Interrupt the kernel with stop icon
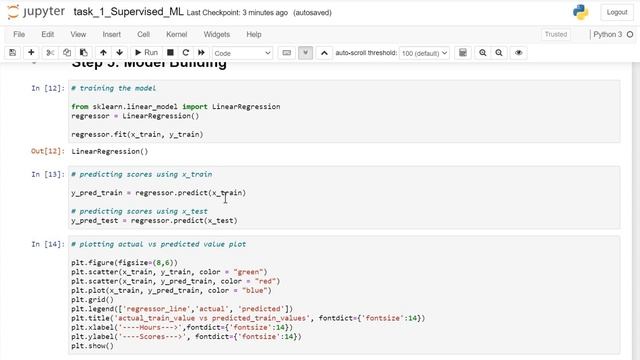Screen dimensions: 640x360 (x=170, y=53)
